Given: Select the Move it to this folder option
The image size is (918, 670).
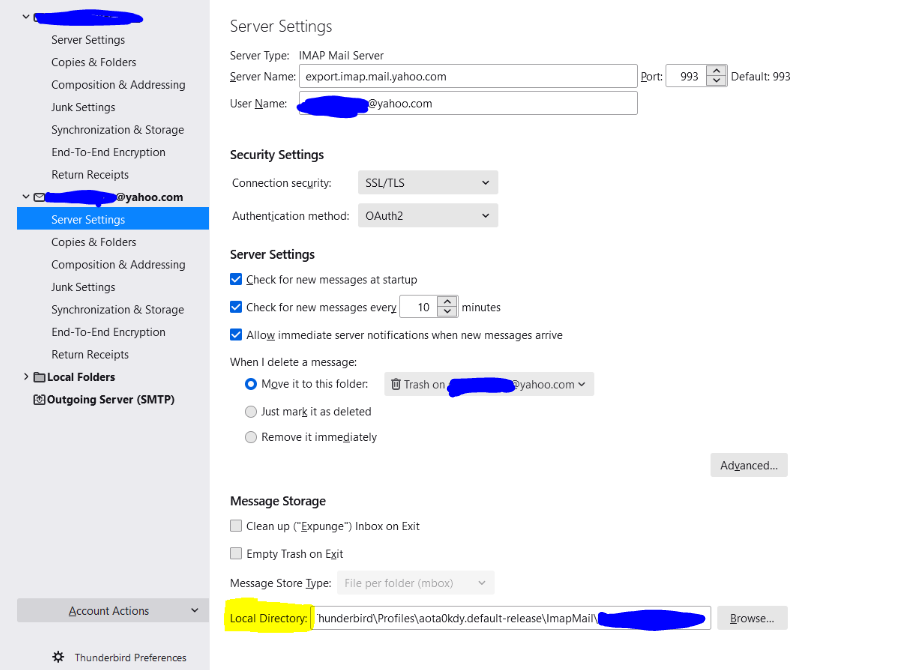Looking at the screenshot, I should pos(251,384).
